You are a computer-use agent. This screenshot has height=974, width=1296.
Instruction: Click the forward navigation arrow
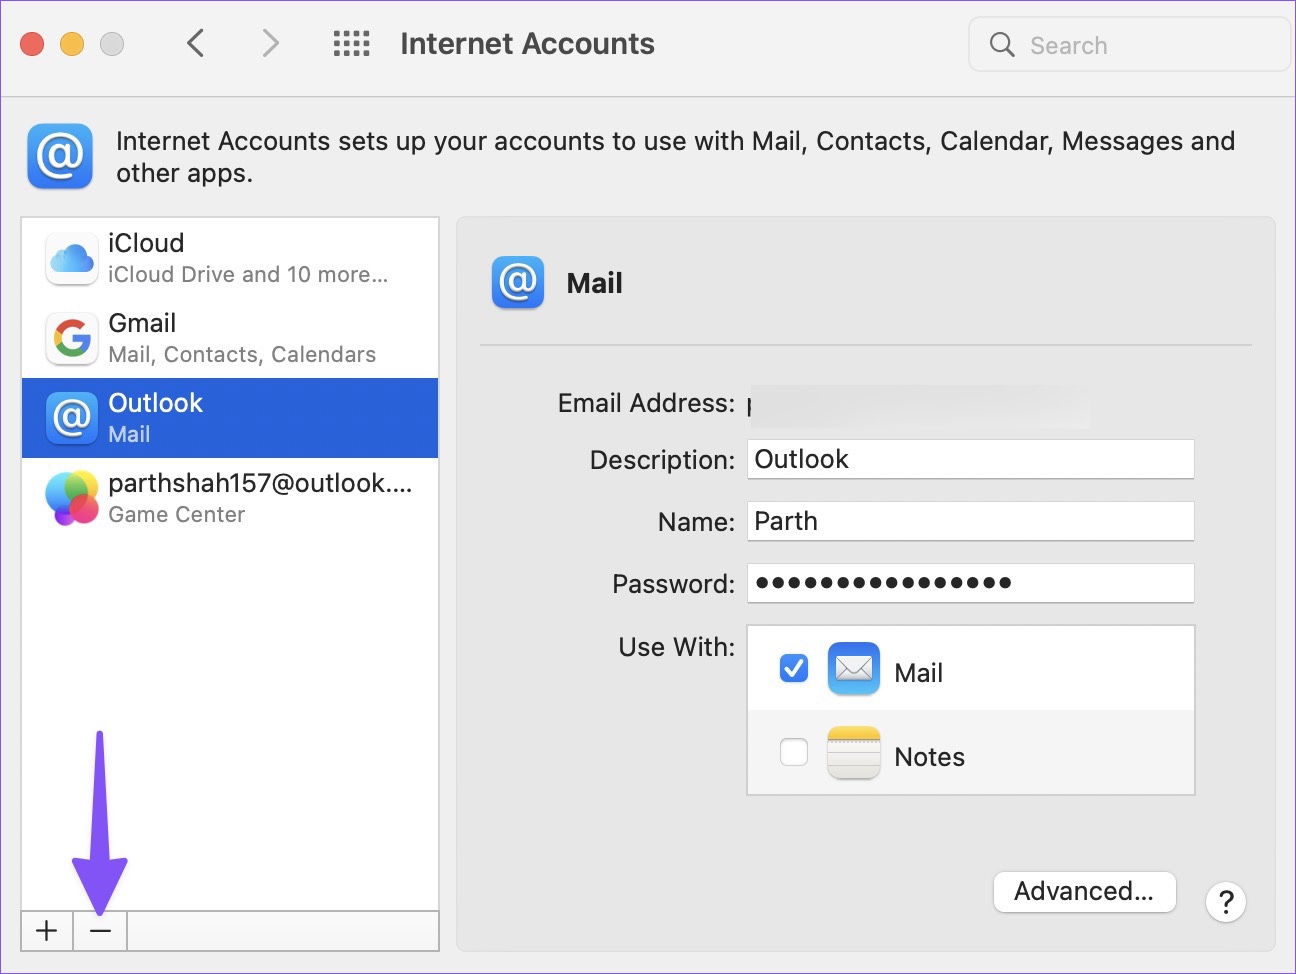click(x=270, y=43)
